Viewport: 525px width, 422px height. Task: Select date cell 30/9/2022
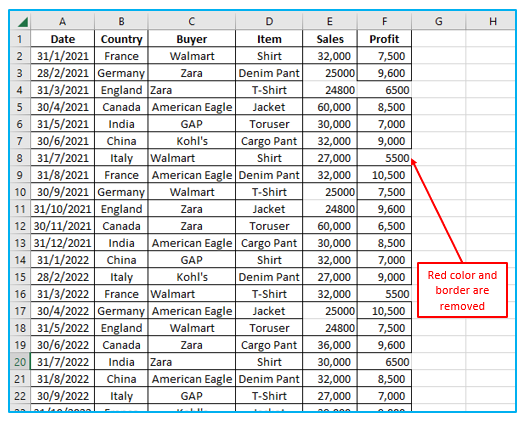click(63, 396)
